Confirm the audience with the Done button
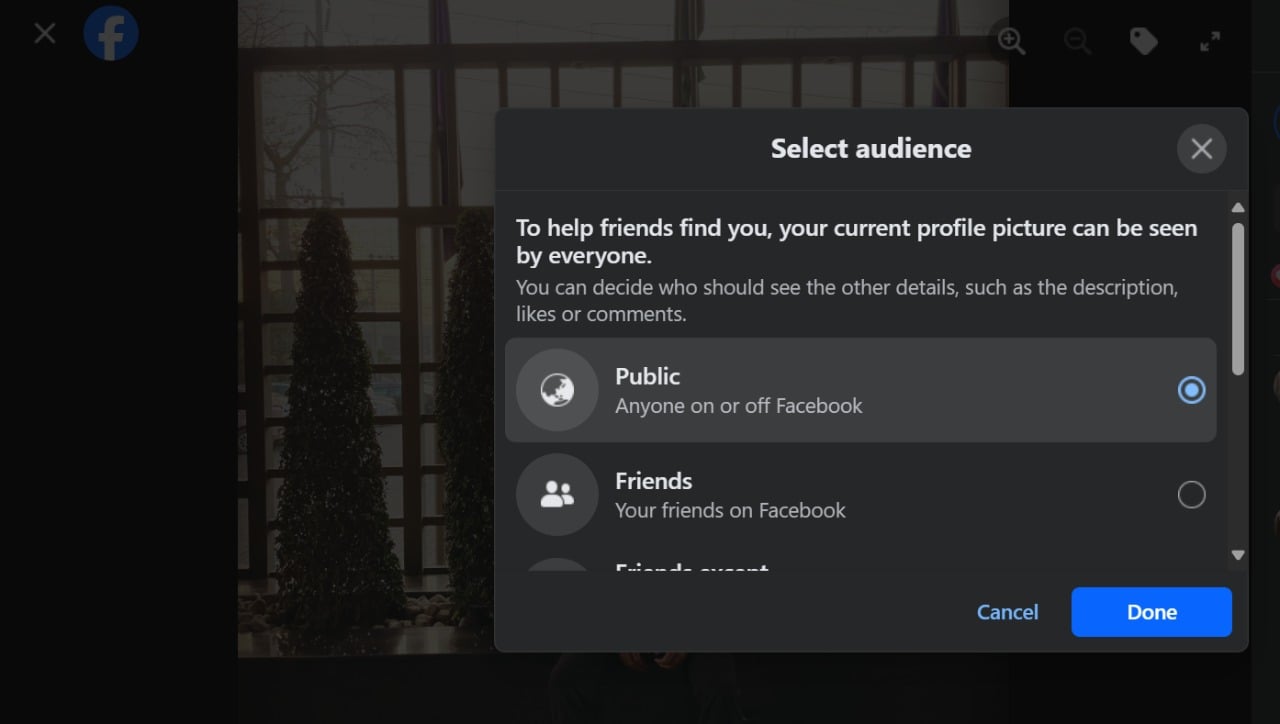1280x724 pixels. pos(1152,612)
